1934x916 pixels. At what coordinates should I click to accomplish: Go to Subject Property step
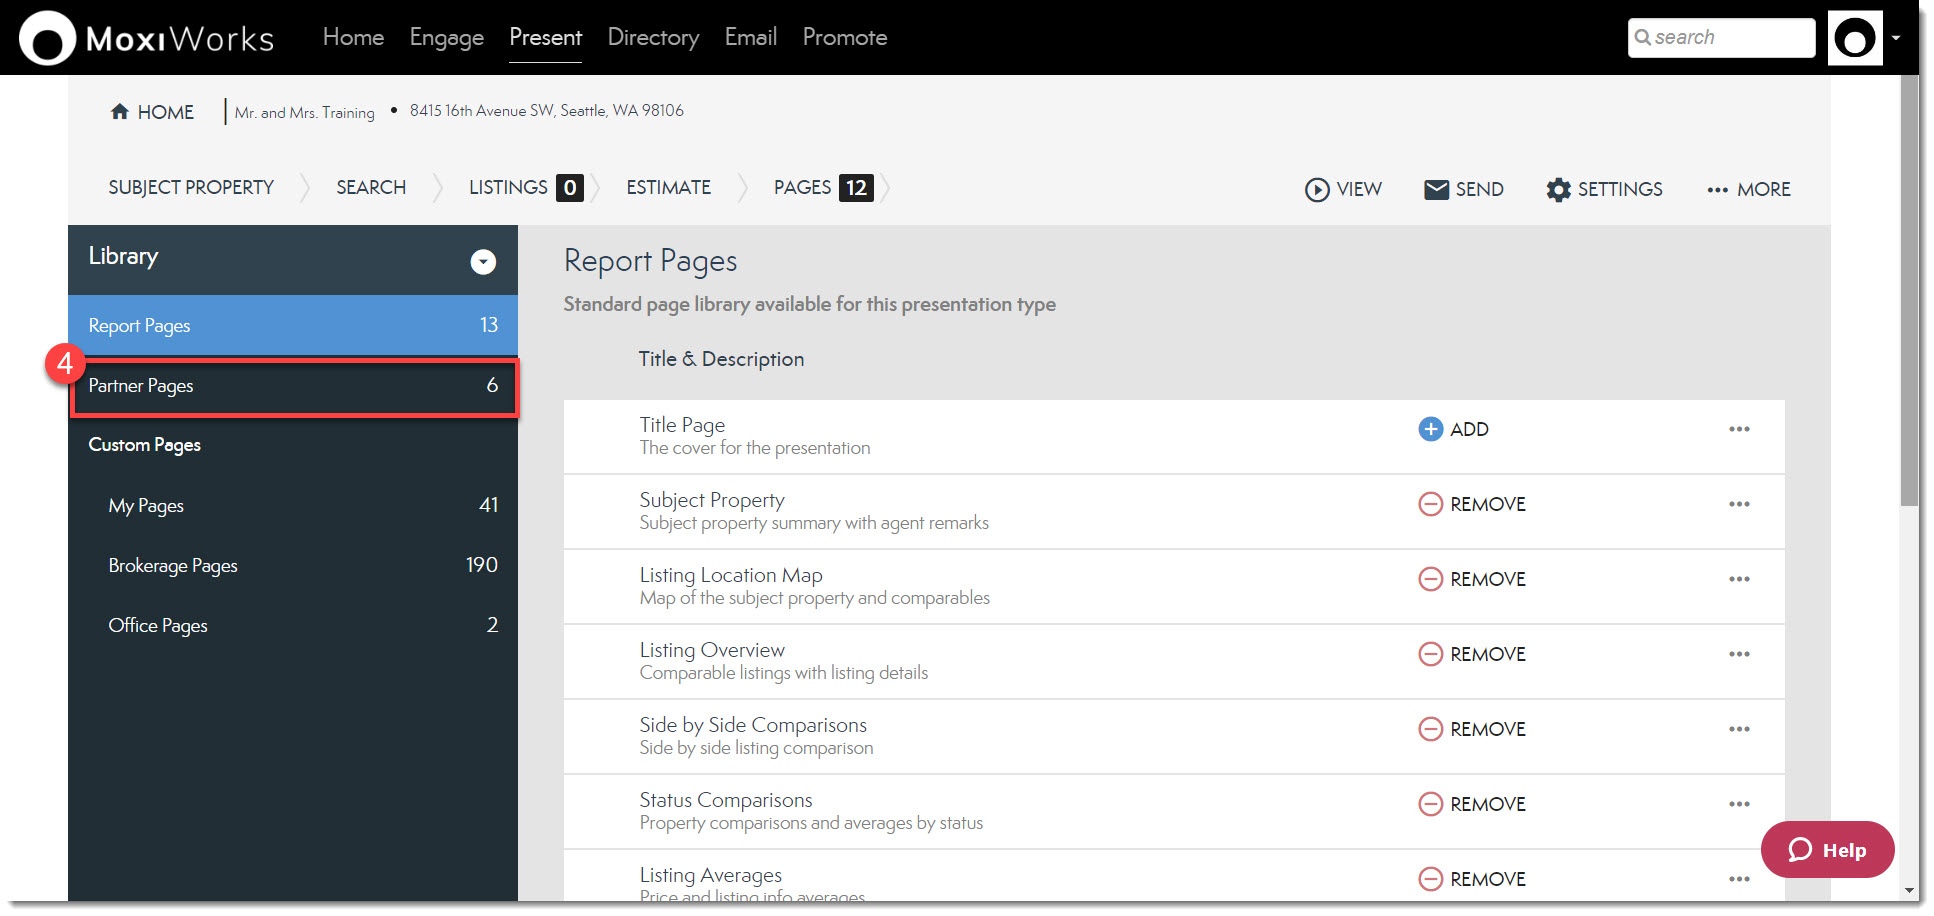[x=191, y=188]
